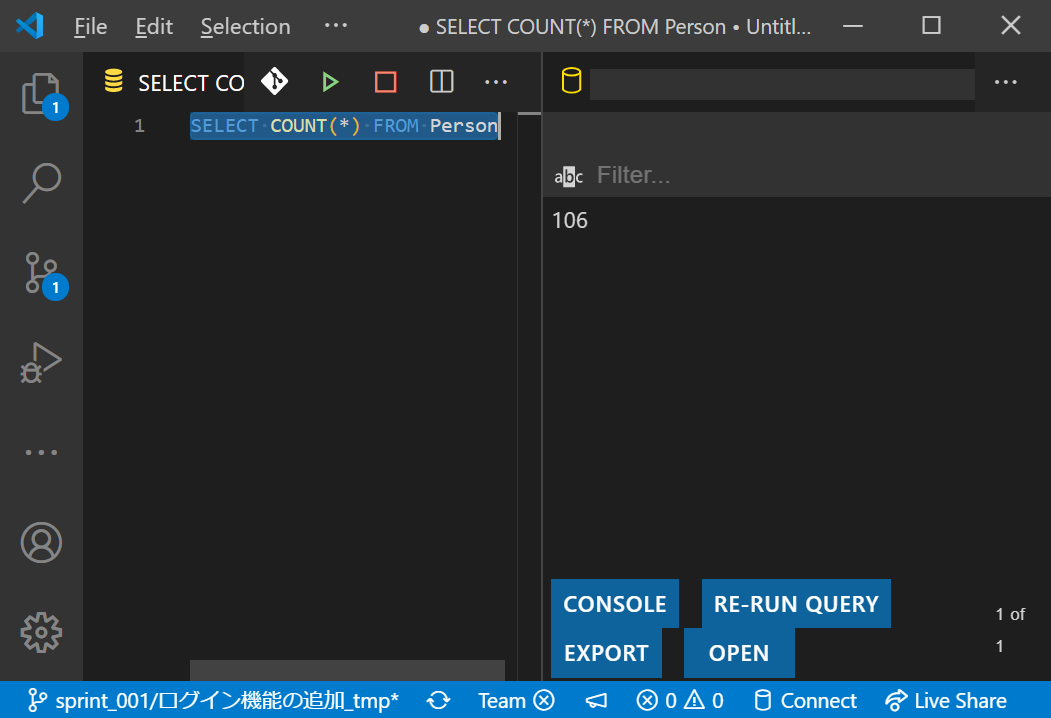The height and width of the screenshot is (718, 1051).
Task: Connect to a database using the status bar Connect icon
Action: click(x=805, y=700)
